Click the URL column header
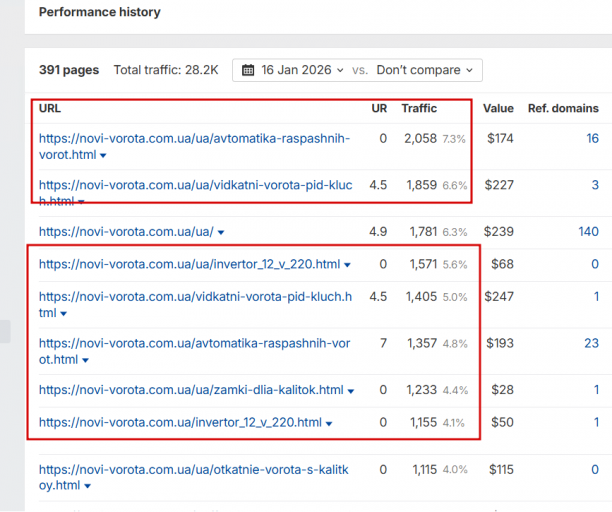The height and width of the screenshot is (512, 612). 50,108
